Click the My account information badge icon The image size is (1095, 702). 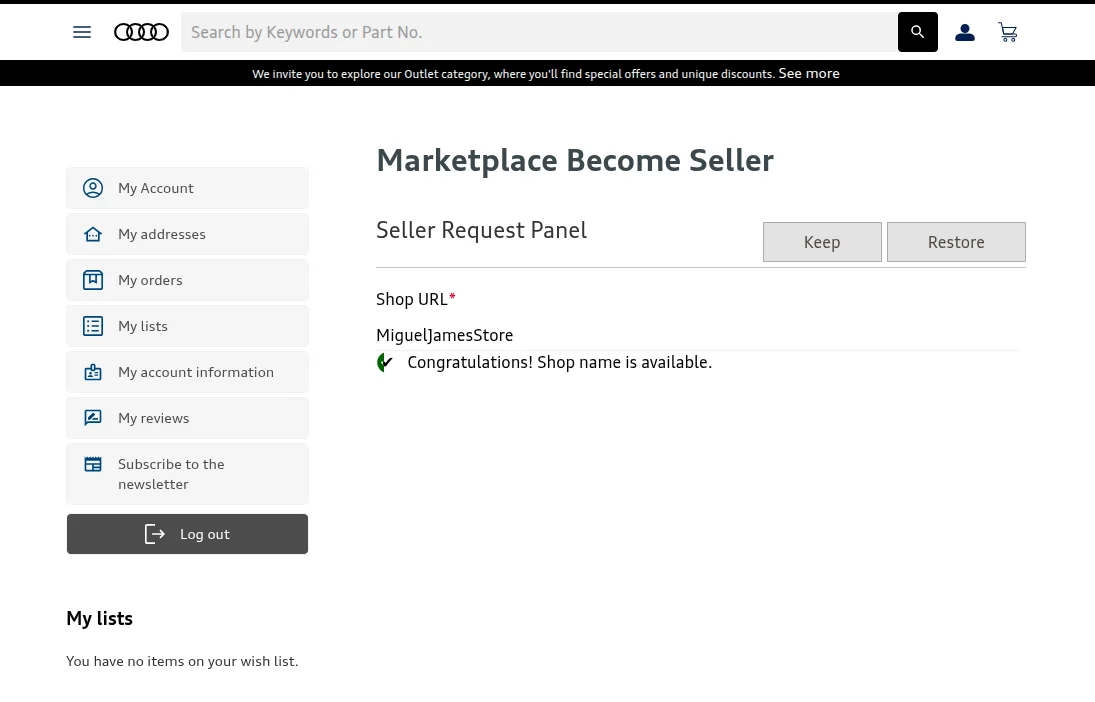pyautogui.click(x=93, y=372)
